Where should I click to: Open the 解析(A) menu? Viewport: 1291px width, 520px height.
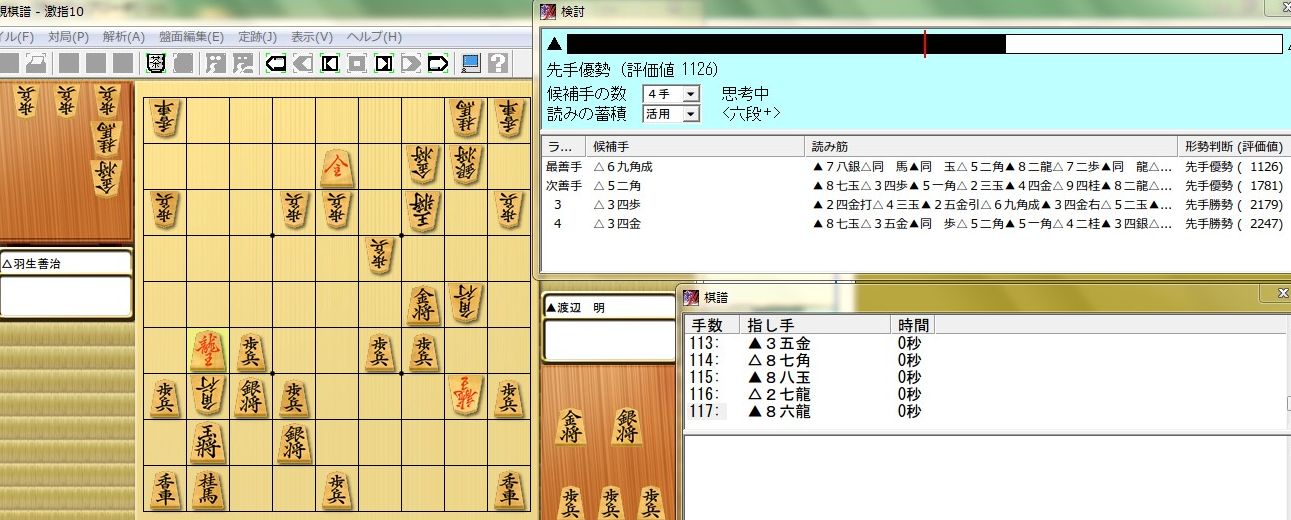tap(123, 37)
